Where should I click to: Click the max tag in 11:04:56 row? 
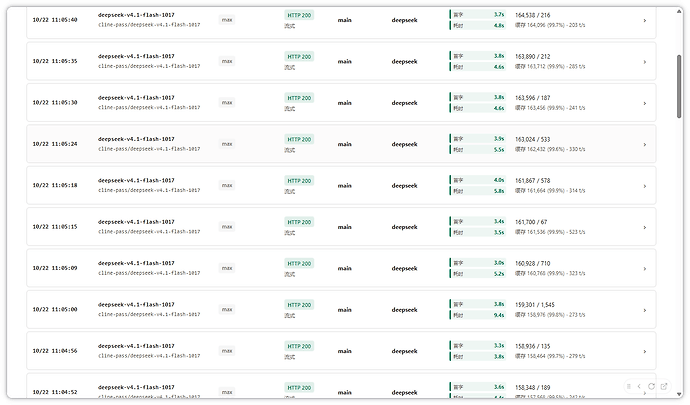pos(227,351)
